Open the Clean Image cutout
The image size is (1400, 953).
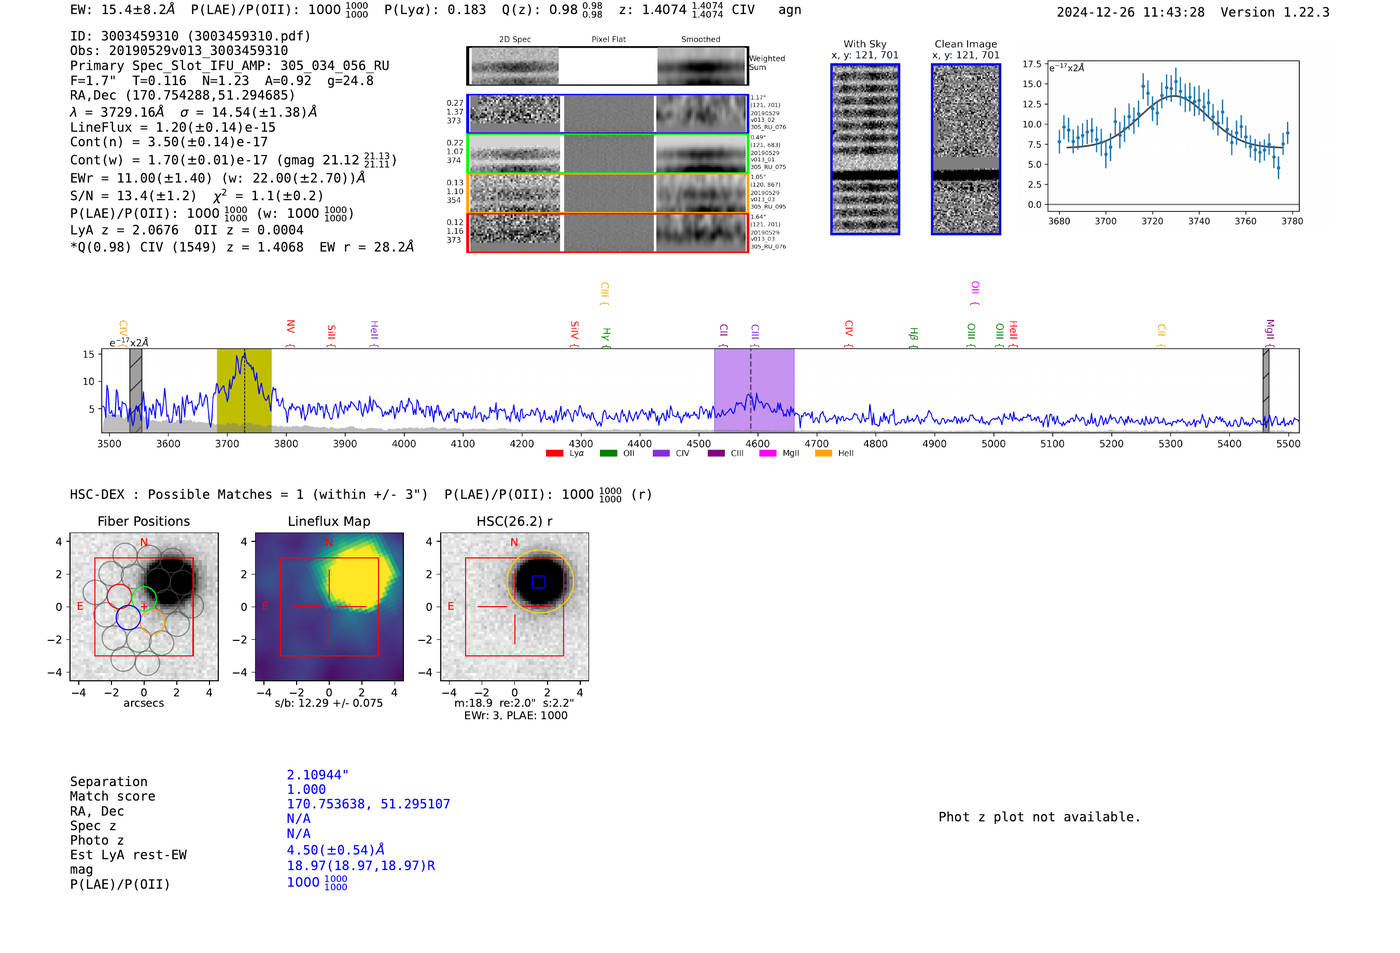[966, 149]
